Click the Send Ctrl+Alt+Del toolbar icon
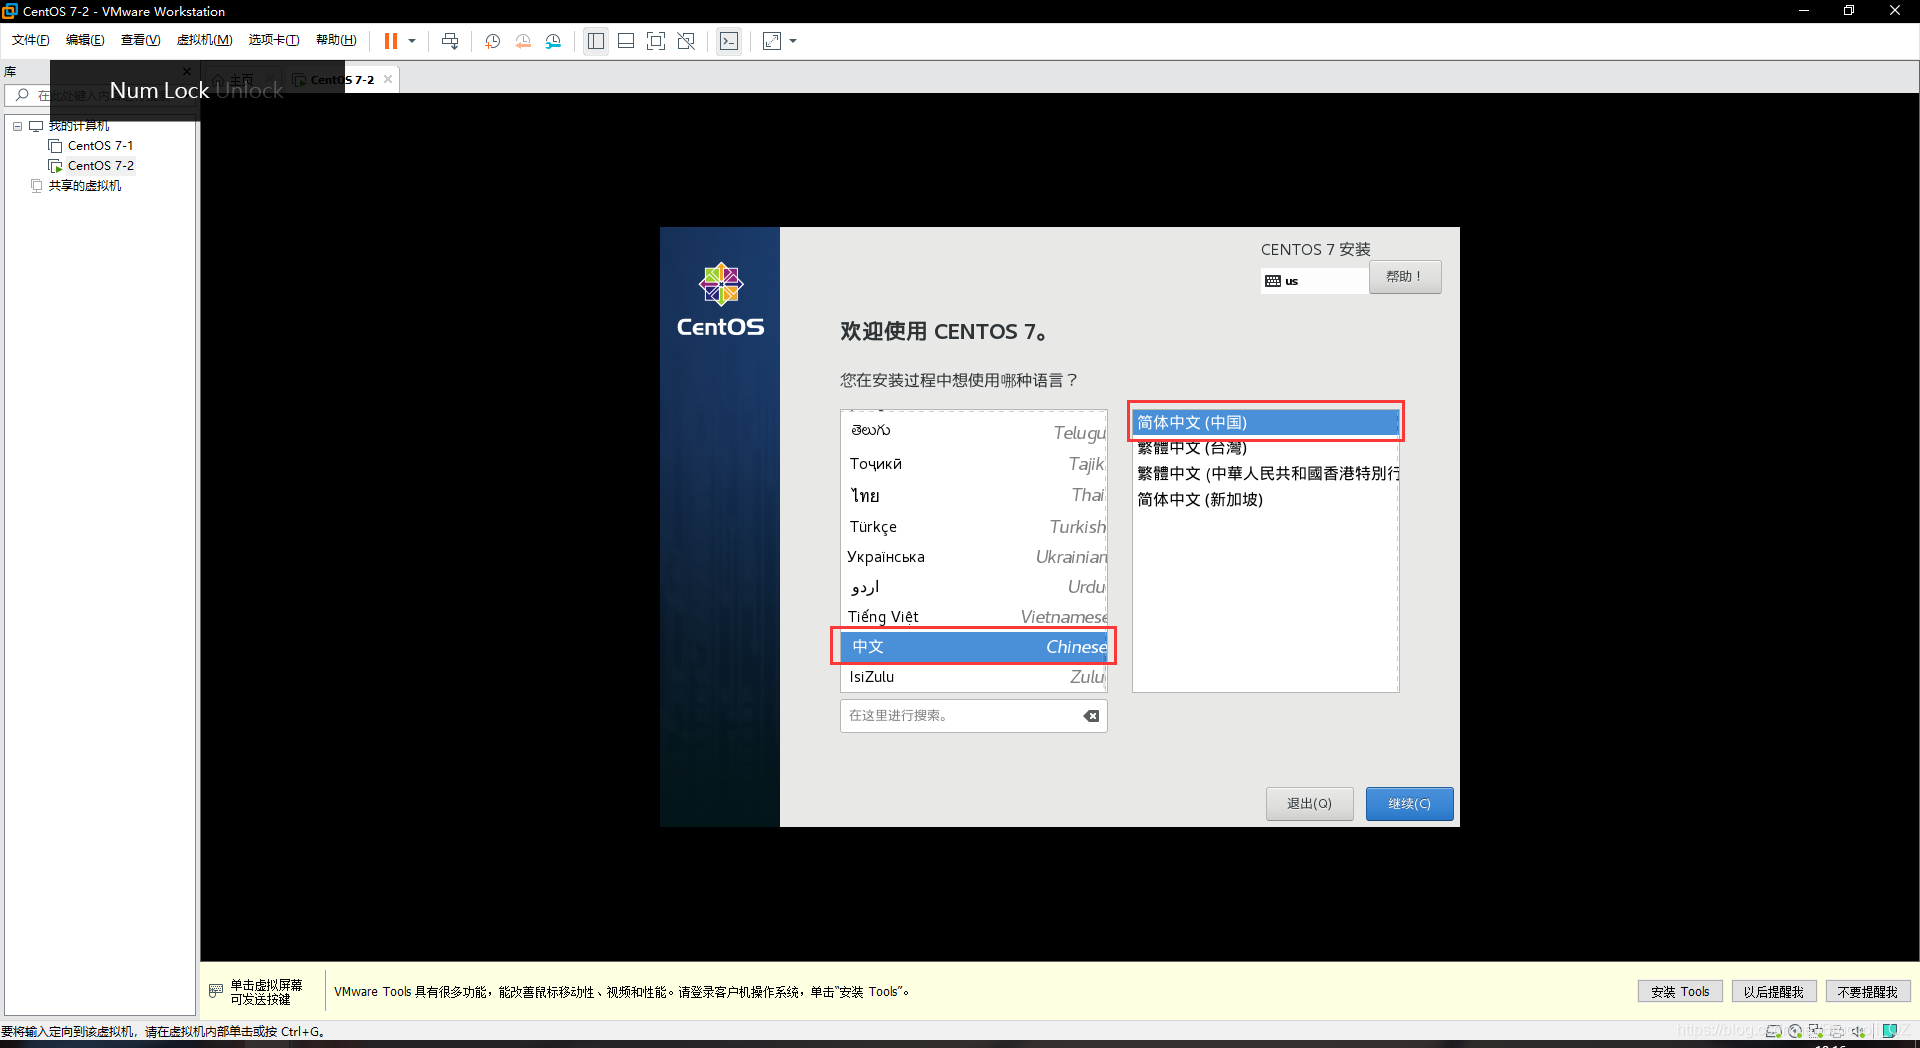Screen dimensions: 1920x1048 pyautogui.click(x=450, y=41)
